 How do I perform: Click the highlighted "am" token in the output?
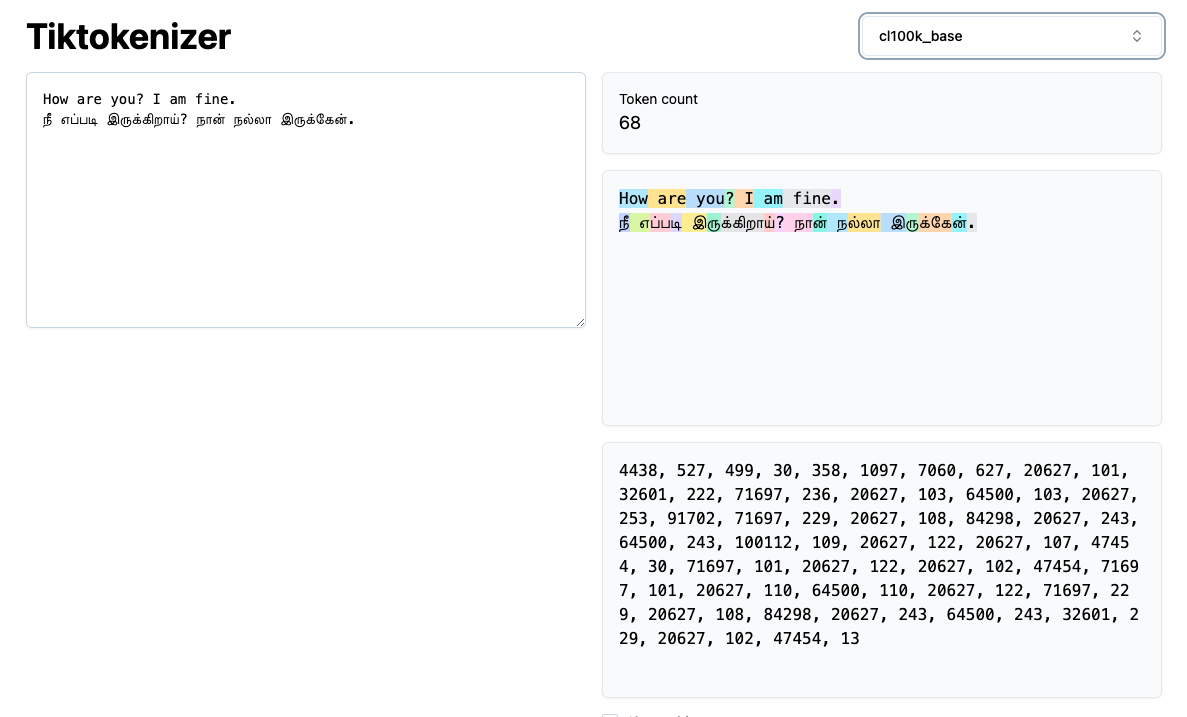tap(769, 198)
